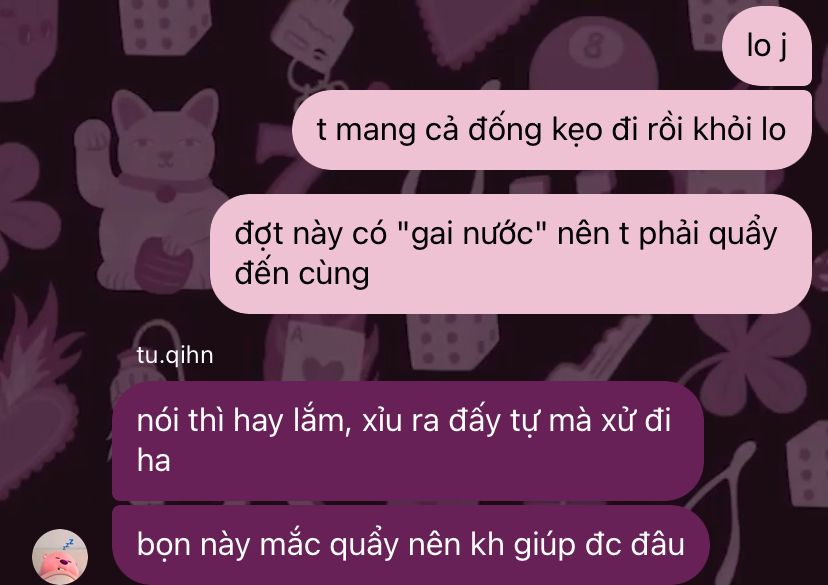Tap the dice above the lucky cat
This screenshot has height=585, width=828.
pyautogui.click(x=164, y=26)
